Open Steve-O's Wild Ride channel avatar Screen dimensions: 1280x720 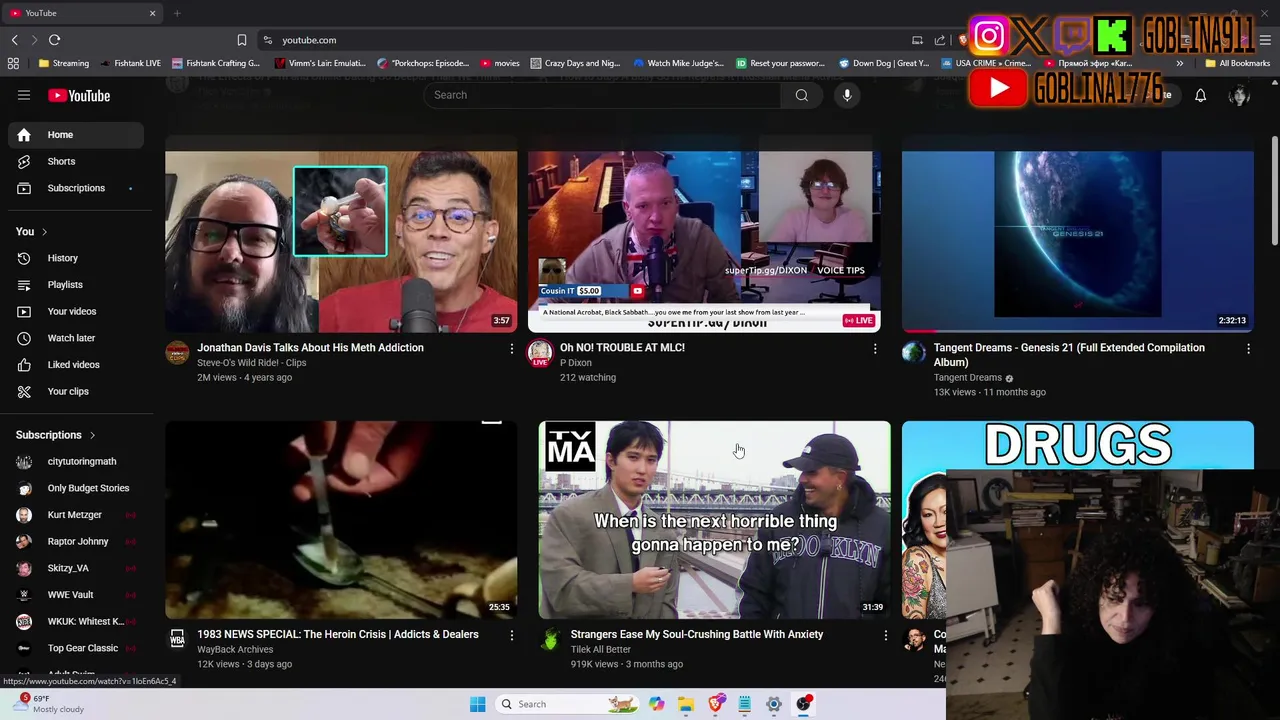coord(177,352)
